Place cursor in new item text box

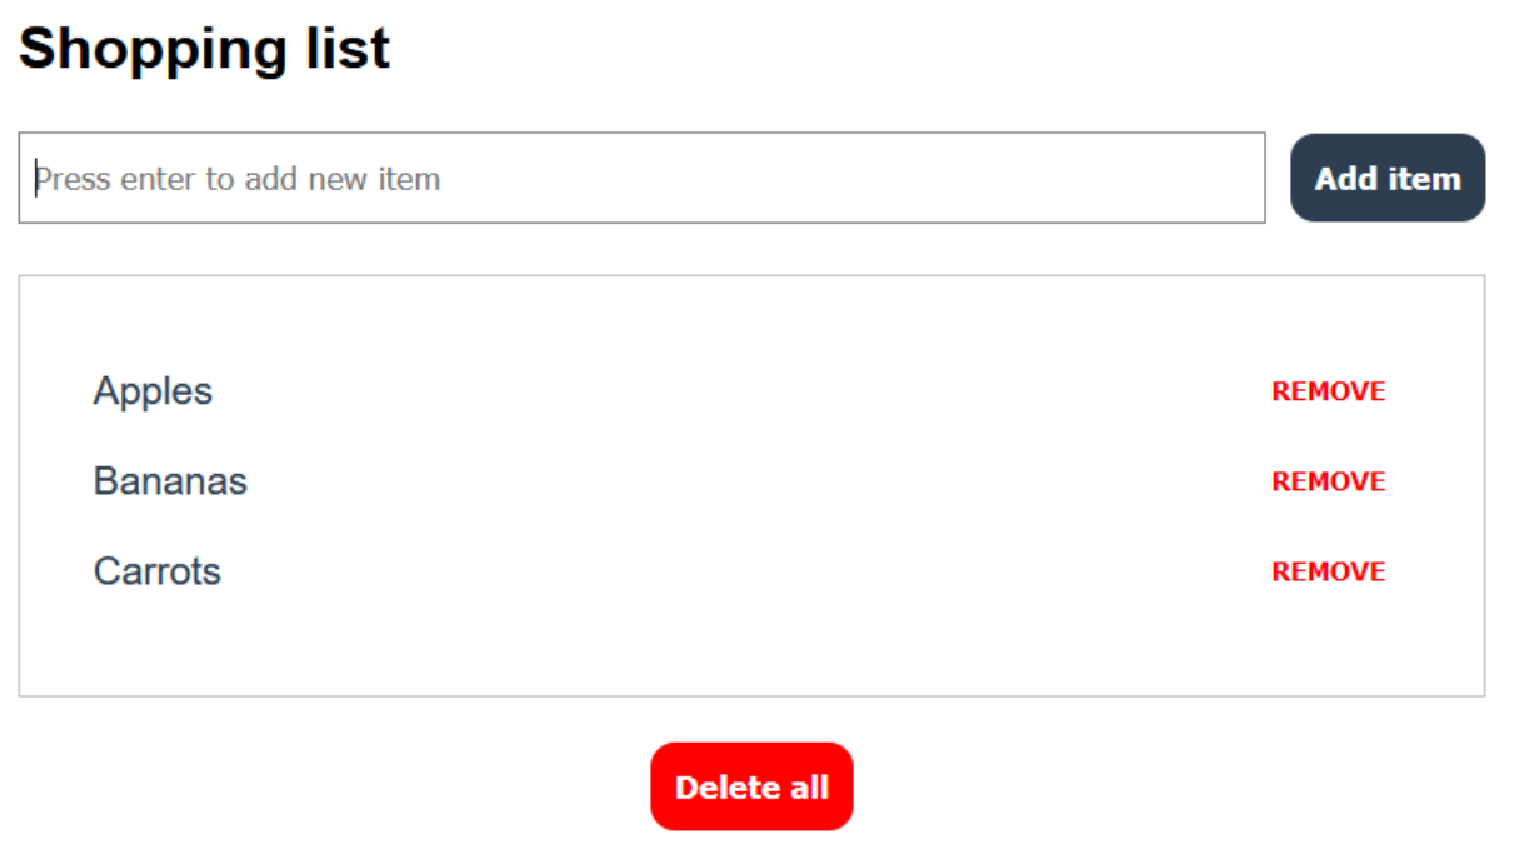tap(642, 178)
